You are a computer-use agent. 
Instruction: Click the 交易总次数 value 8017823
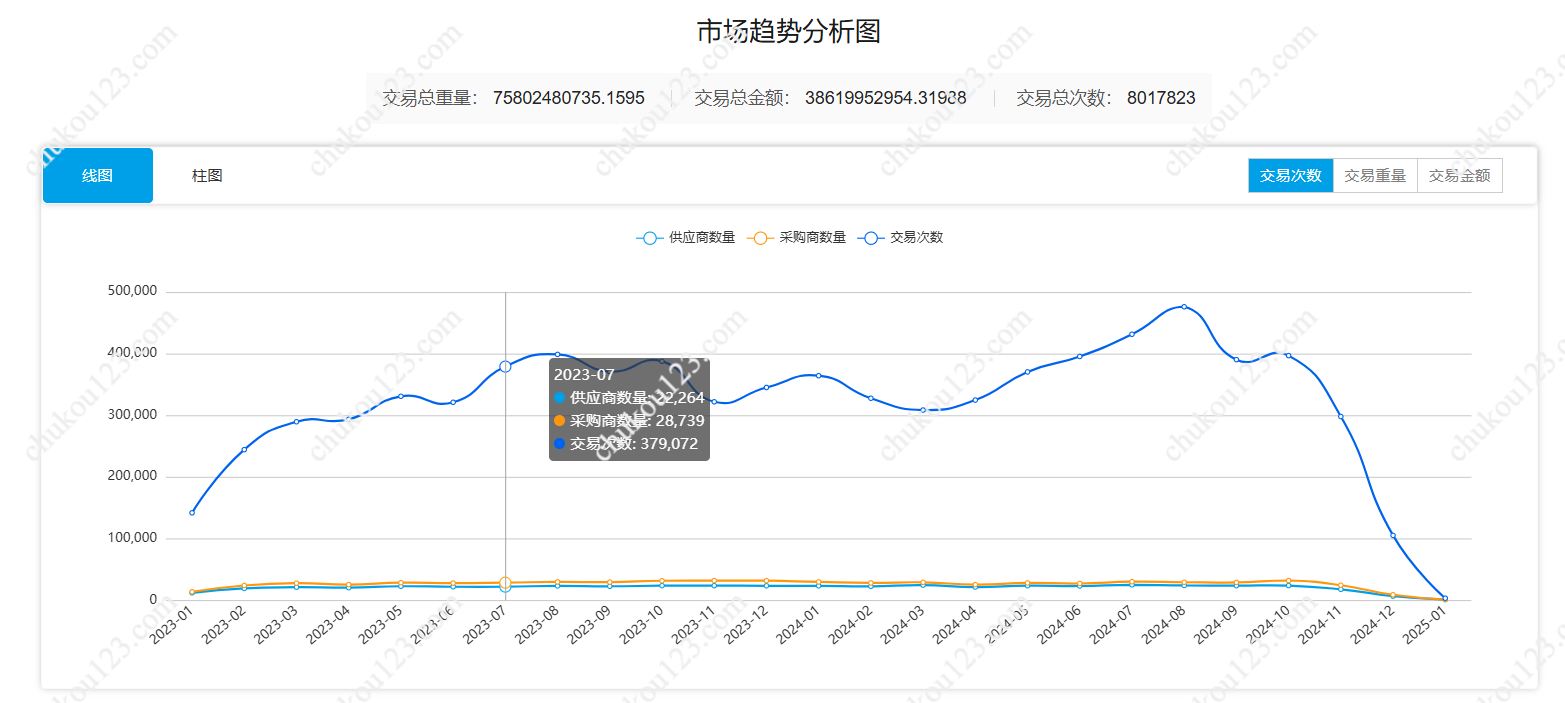pyautogui.click(x=1161, y=98)
